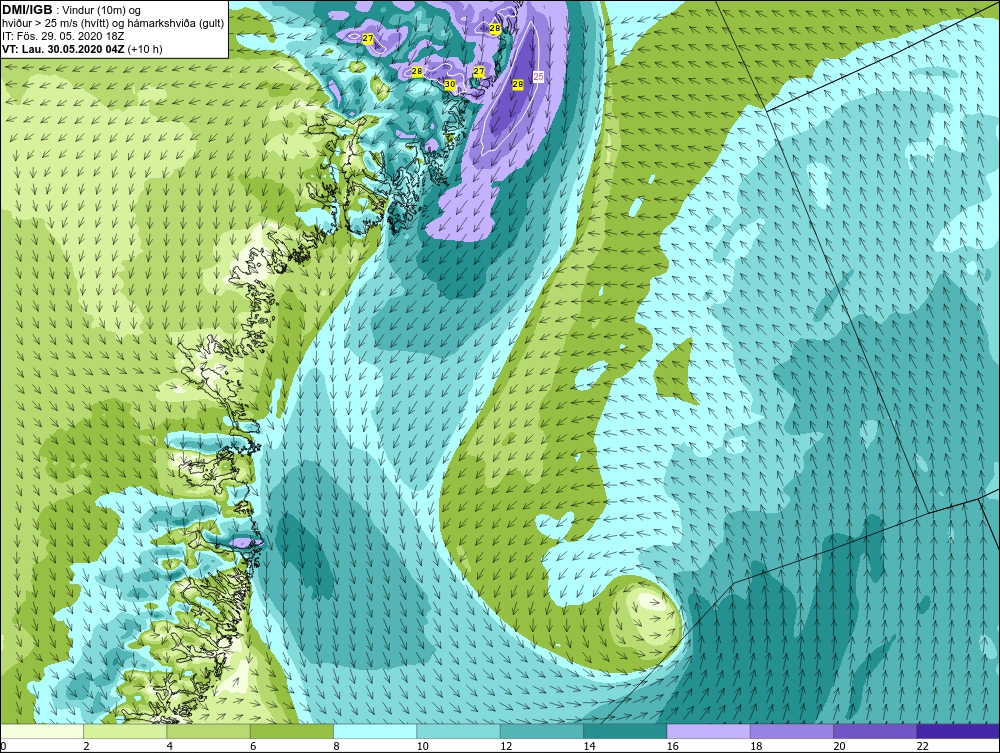Click the legend scale value 8

click(x=336, y=746)
